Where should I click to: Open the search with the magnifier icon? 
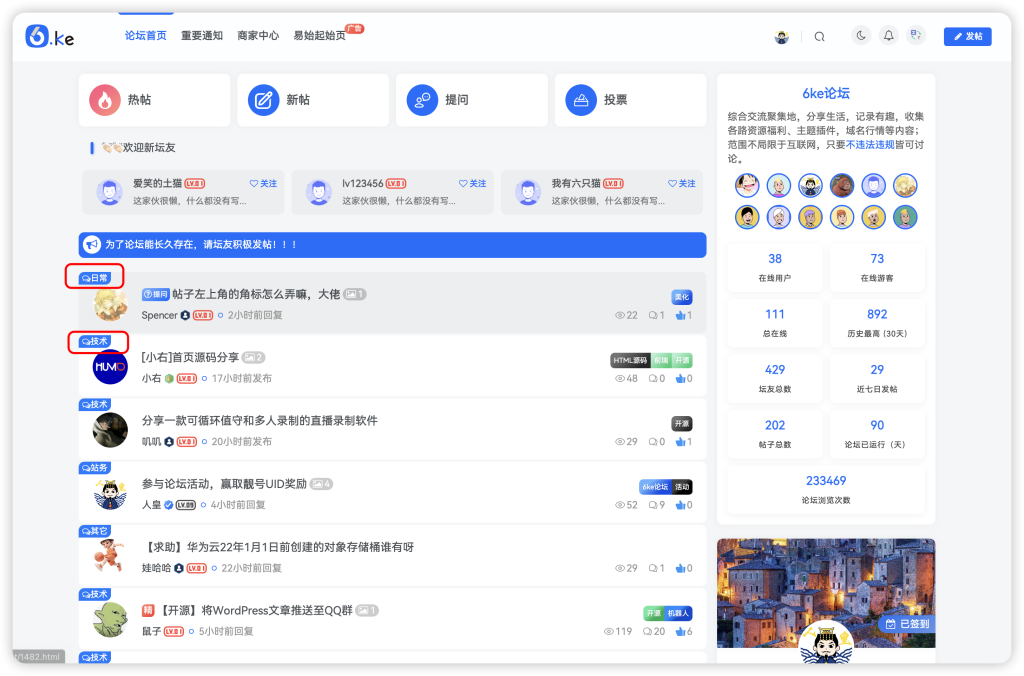click(819, 35)
